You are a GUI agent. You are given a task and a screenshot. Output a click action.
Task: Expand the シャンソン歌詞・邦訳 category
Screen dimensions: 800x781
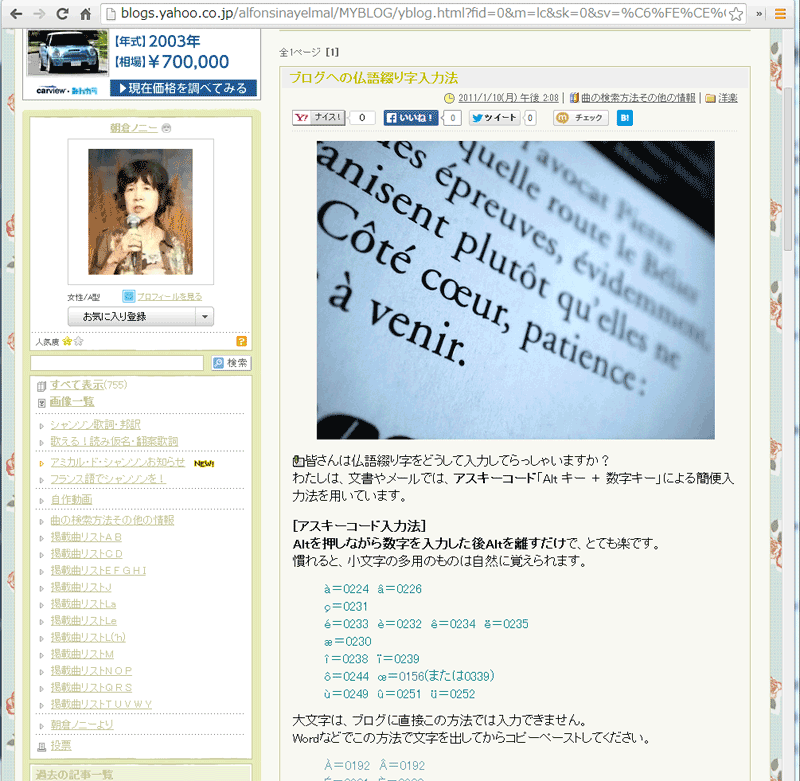[40, 425]
